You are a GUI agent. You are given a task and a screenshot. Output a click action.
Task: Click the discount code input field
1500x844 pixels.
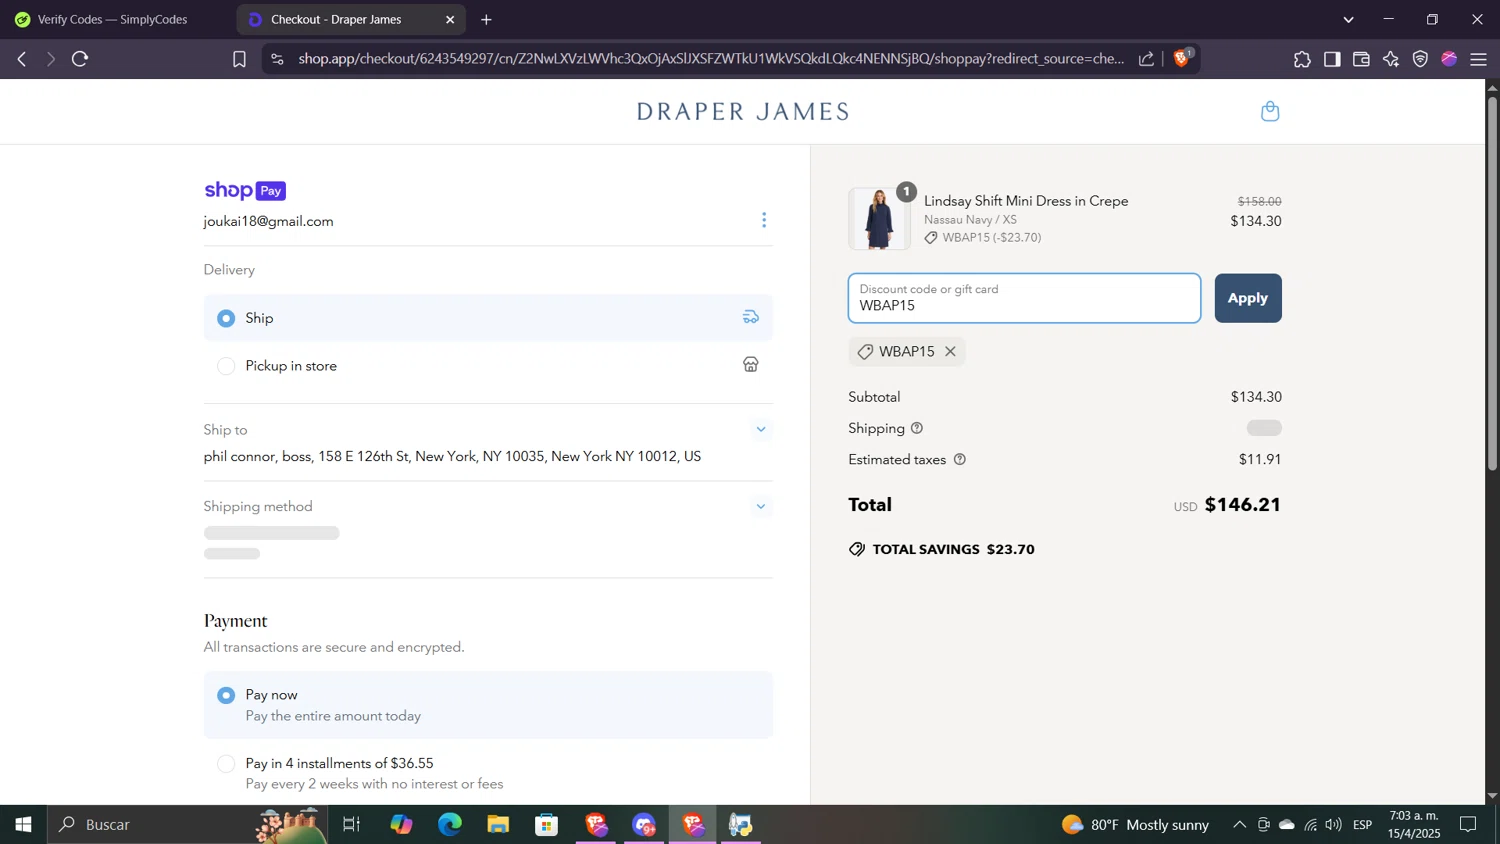(1024, 298)
